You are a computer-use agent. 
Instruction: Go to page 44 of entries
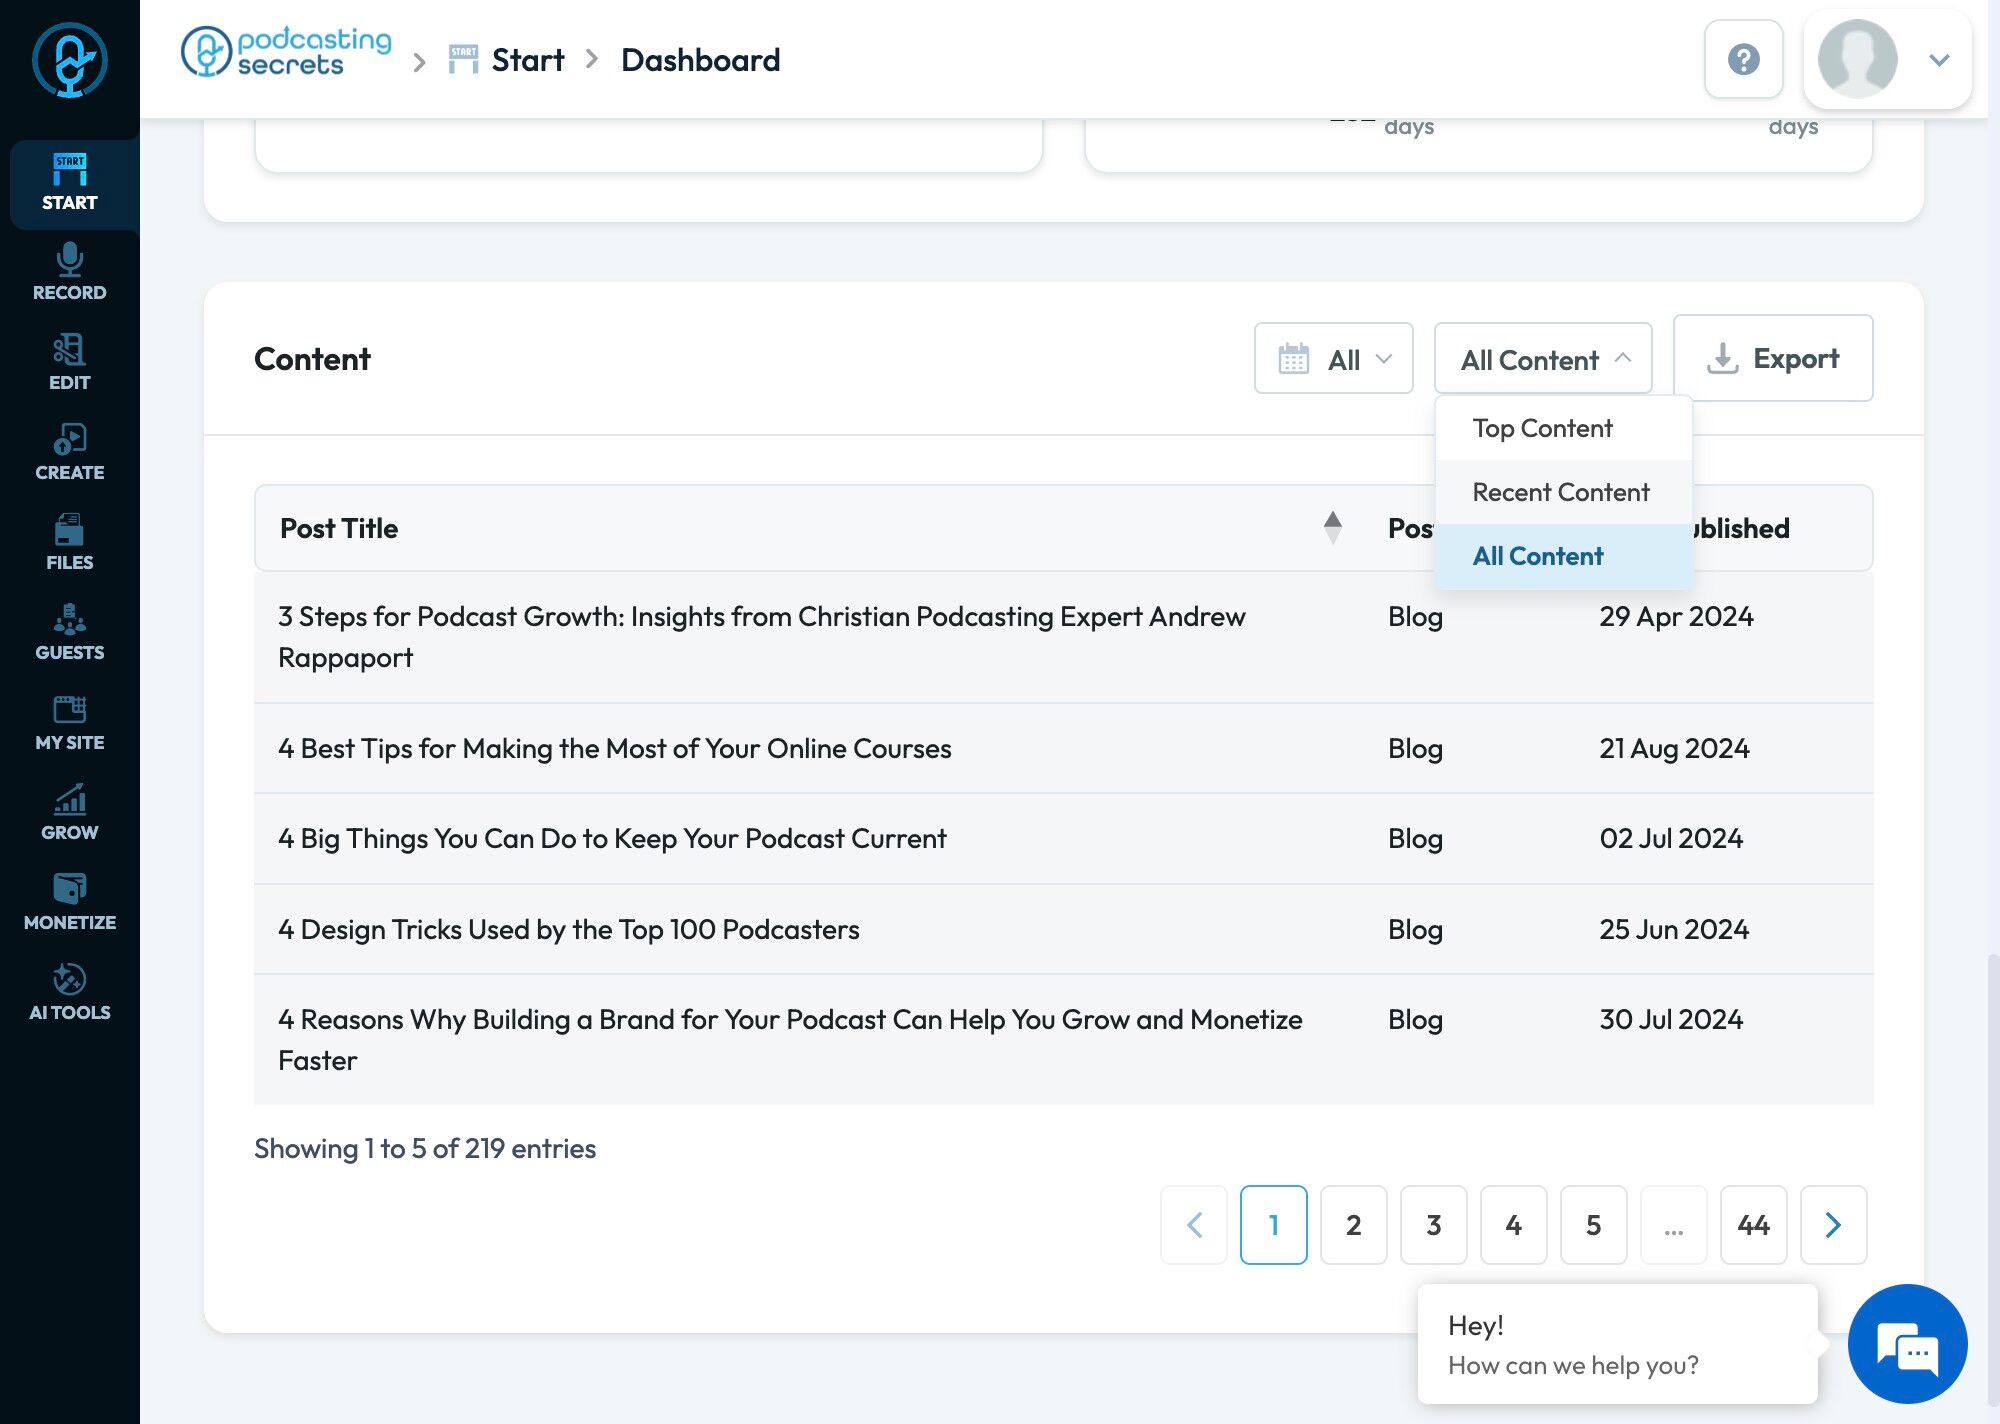click(1753, 1224)
